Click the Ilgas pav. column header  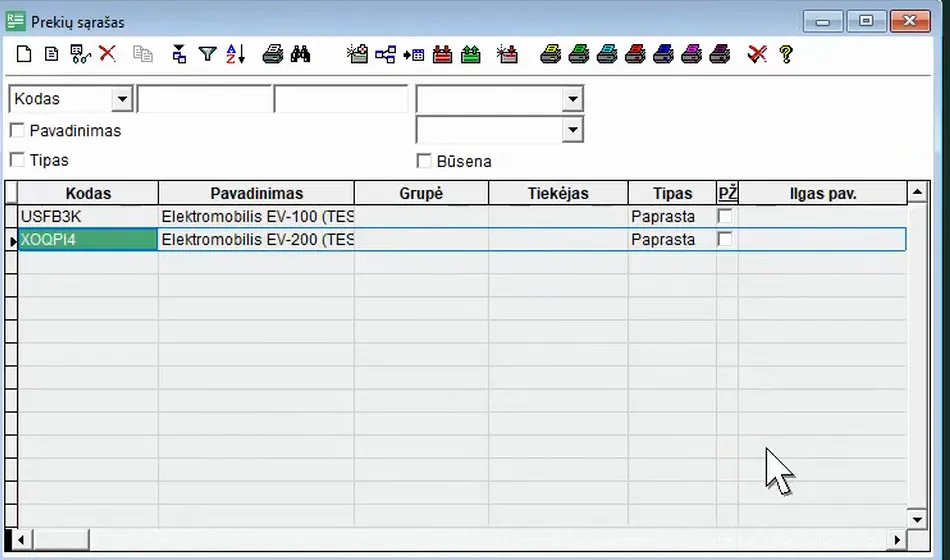(823, 193)
